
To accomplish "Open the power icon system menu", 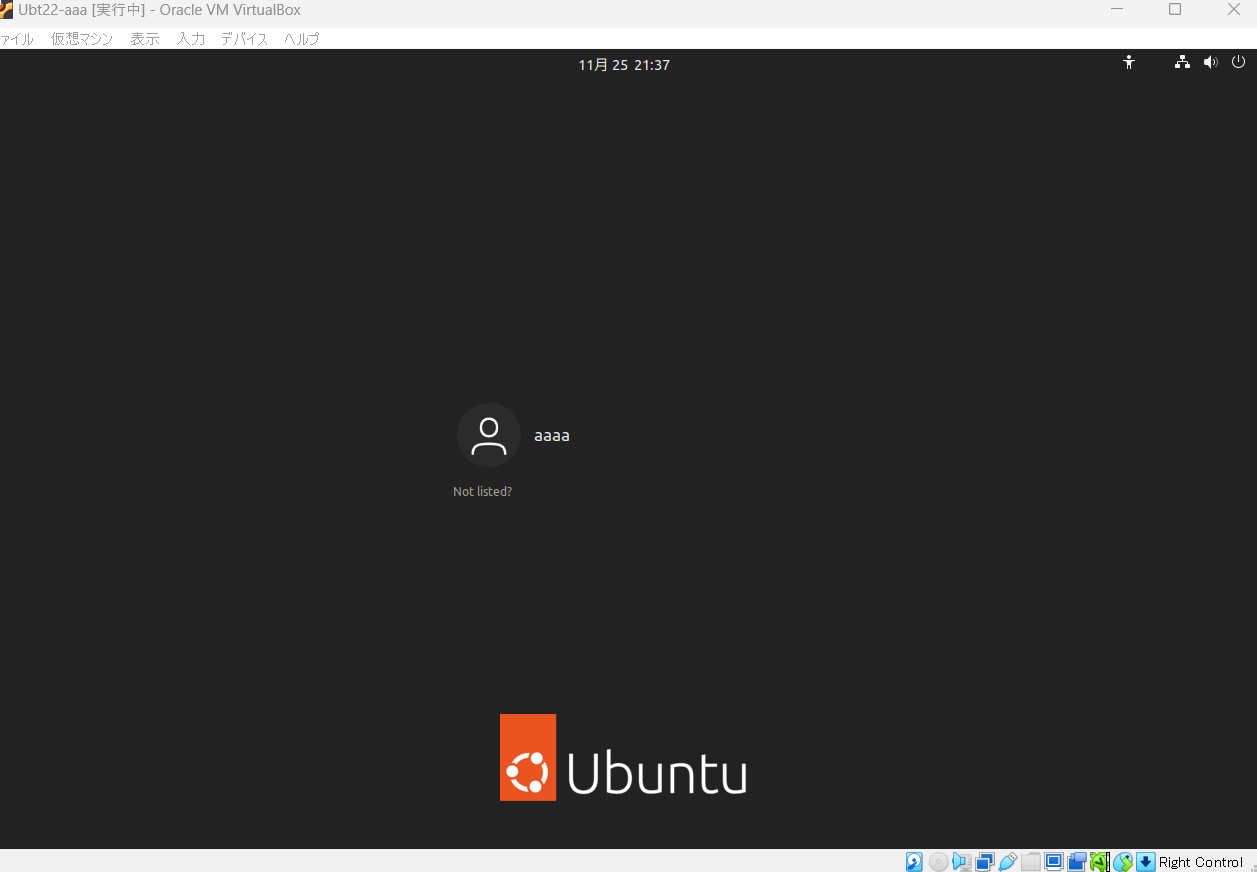I will [x=1238, y=62].
